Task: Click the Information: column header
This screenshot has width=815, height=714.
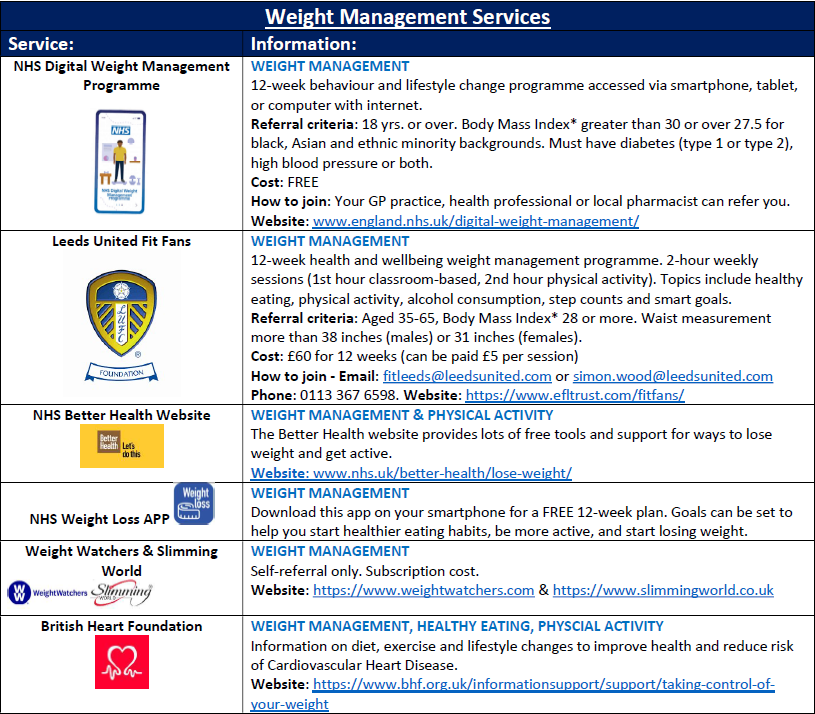Action: [304, 44]
